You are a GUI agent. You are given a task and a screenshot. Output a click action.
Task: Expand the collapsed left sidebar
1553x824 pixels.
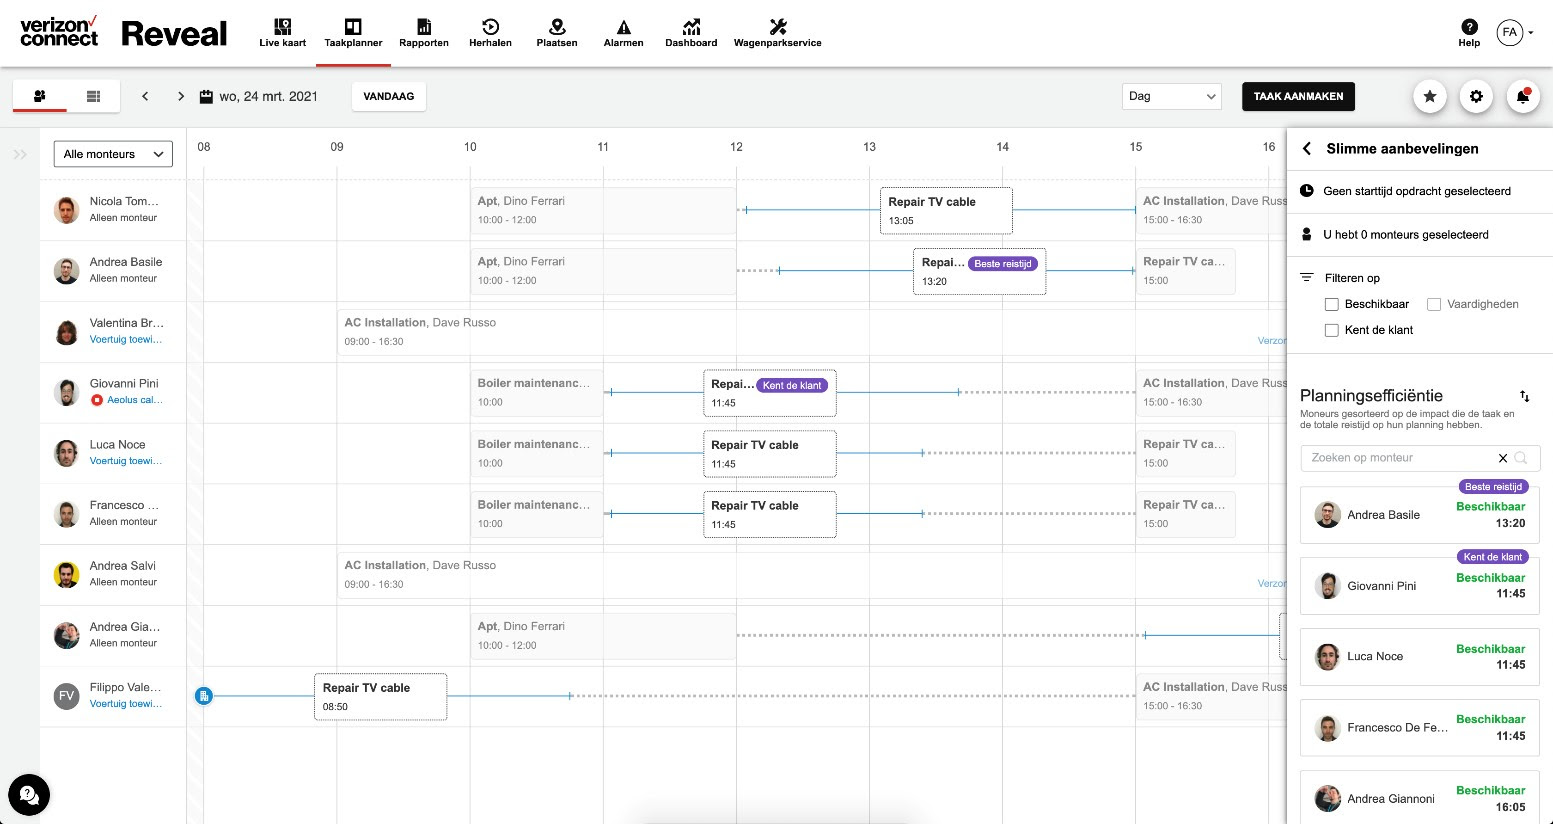point(20,154)
